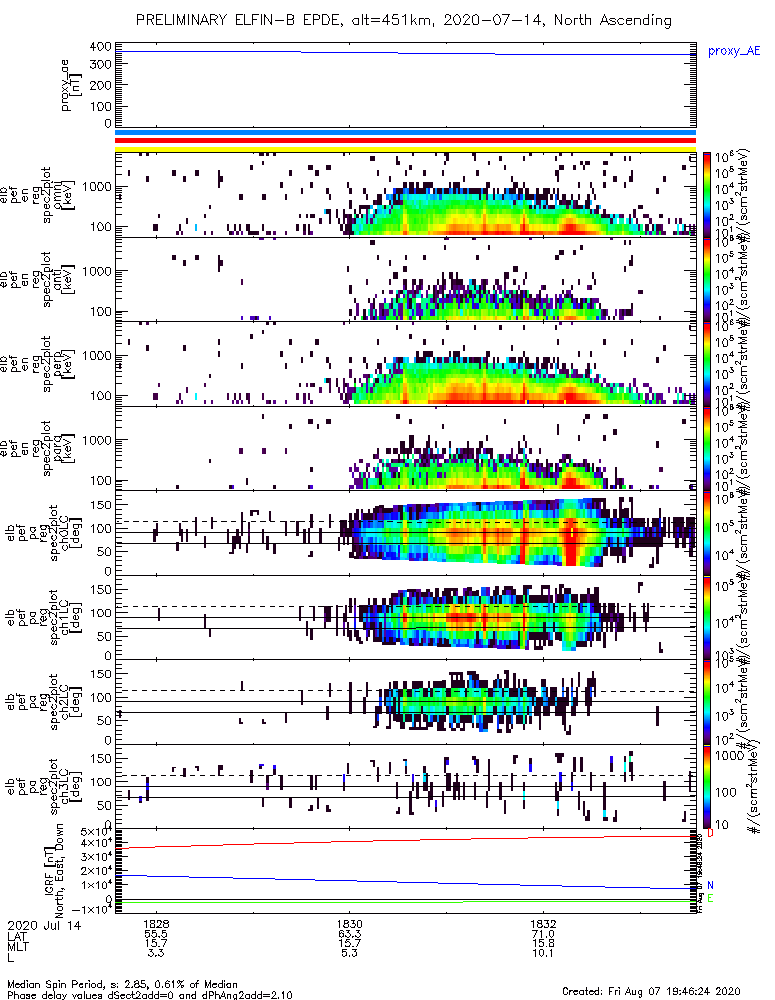Click the "IGRF [nT] North, East, Down" axis label
The width and height of the screenshot is (775, 1000).
(54, 869)
